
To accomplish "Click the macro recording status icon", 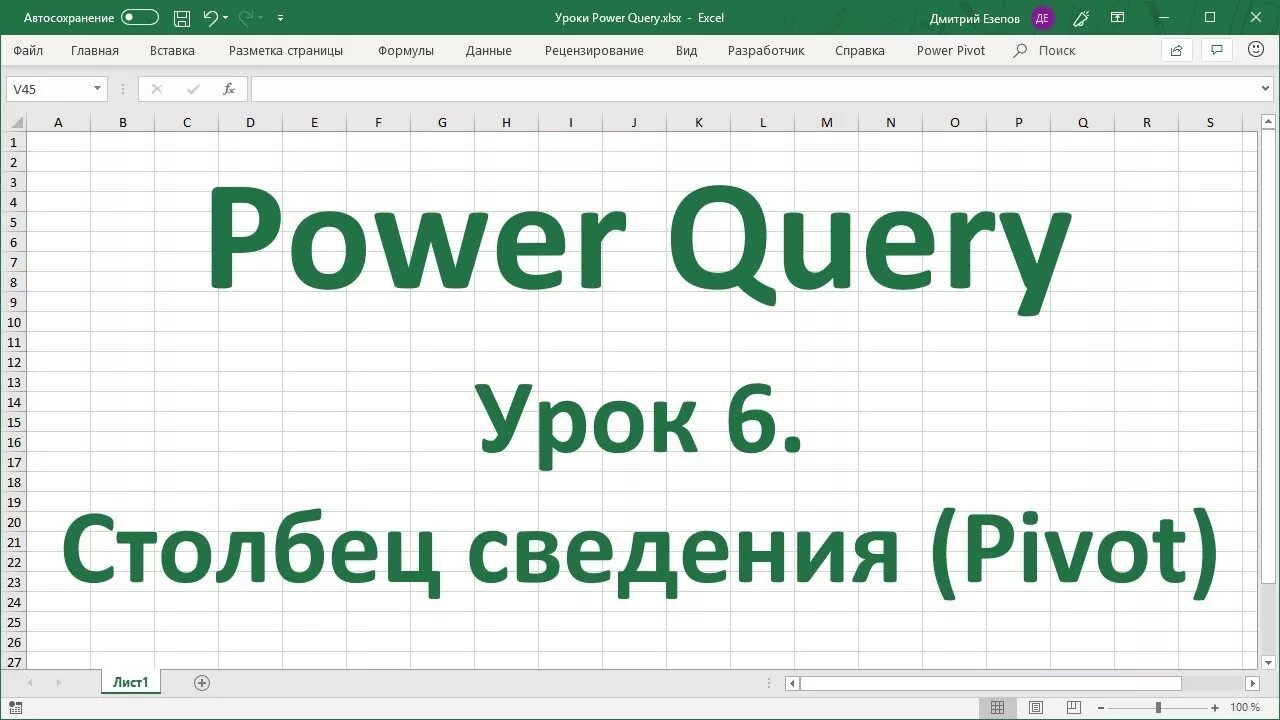I will [15, 708].
